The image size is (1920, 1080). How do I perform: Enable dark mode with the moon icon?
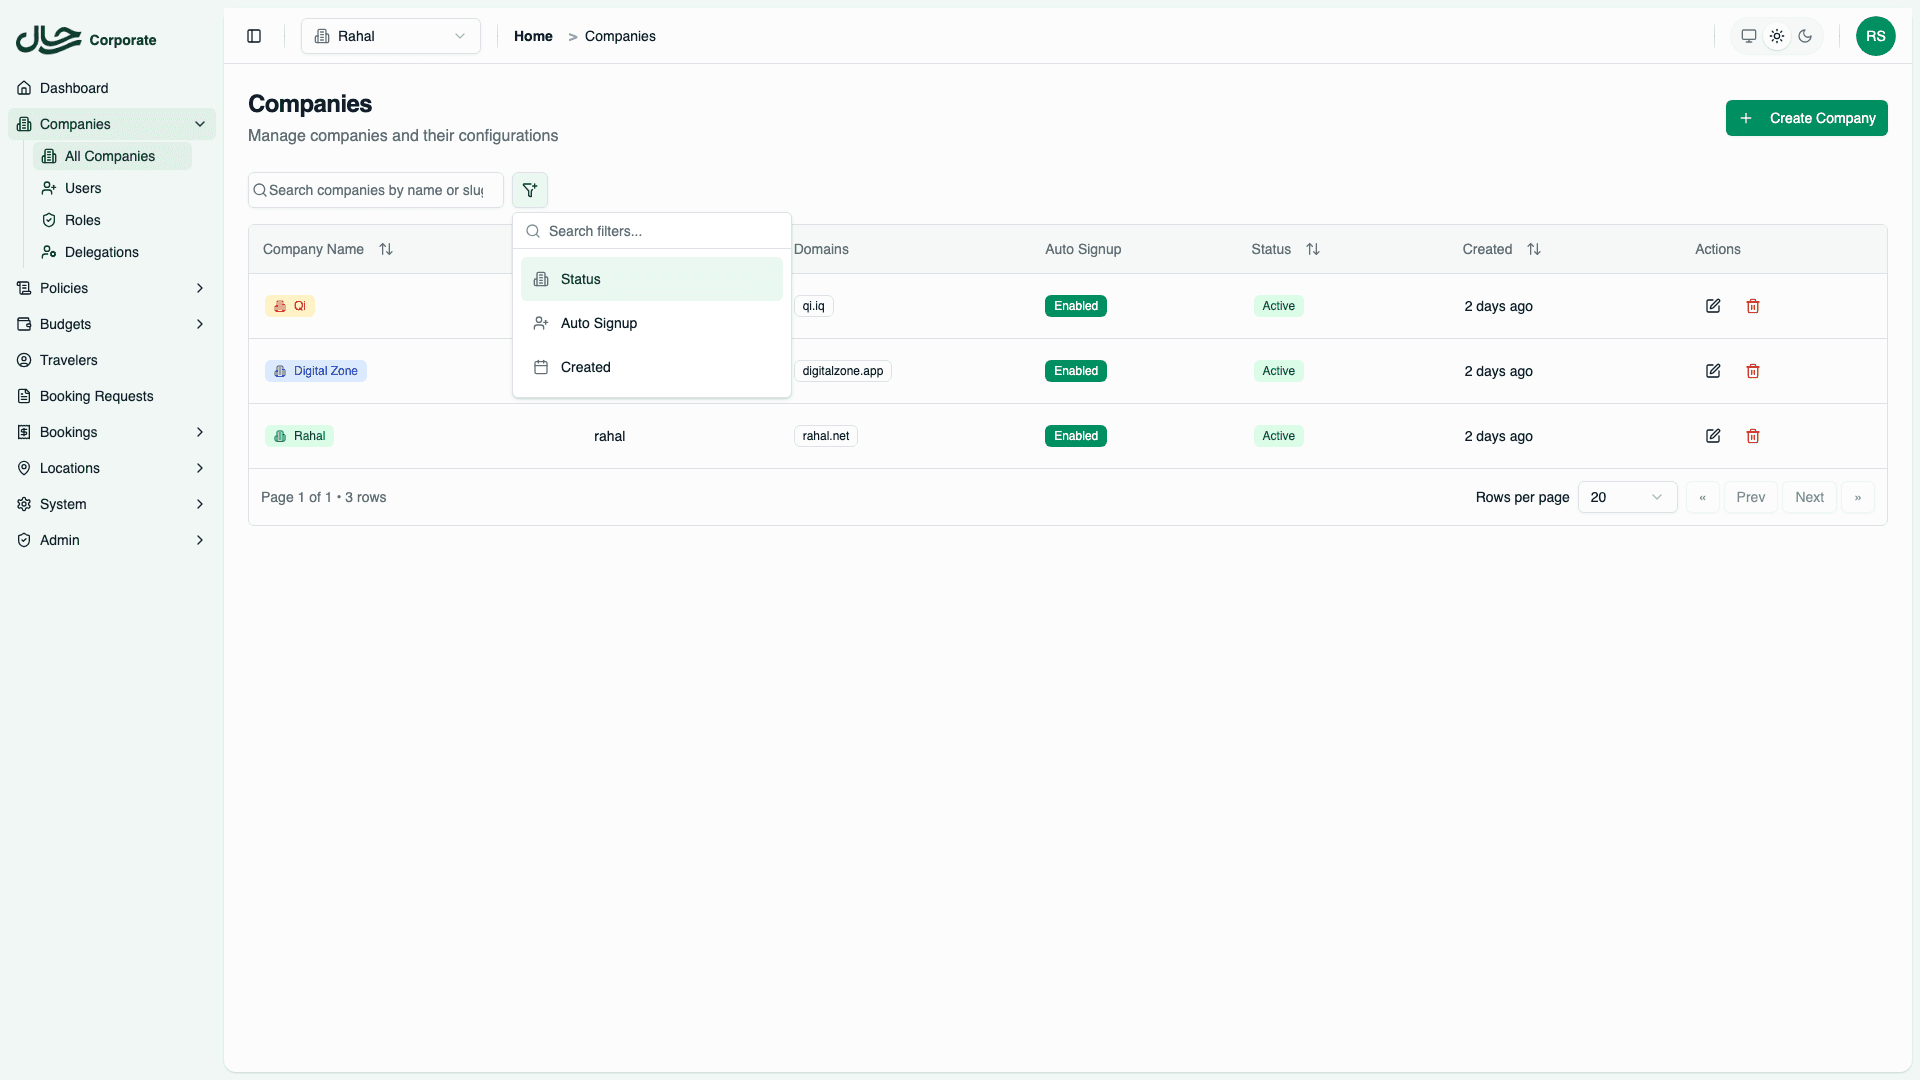[1806, 36]
